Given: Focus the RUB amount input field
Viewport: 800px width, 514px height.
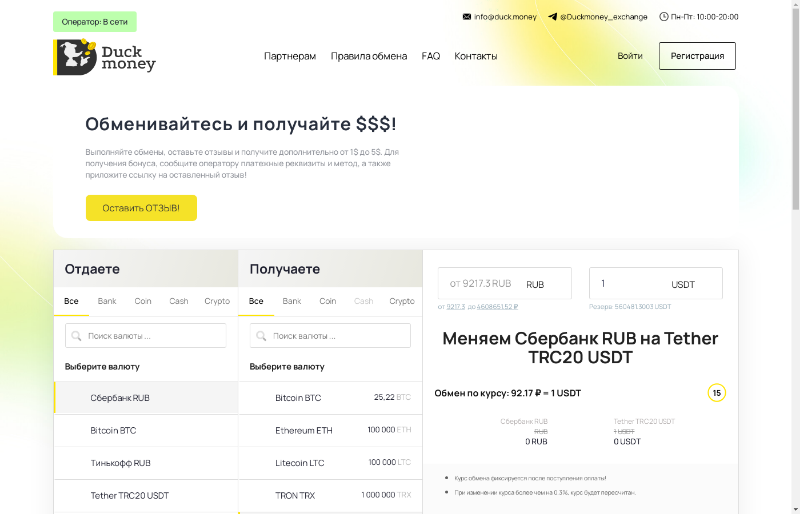Looking at the screenshot, I should click(482, 284).
